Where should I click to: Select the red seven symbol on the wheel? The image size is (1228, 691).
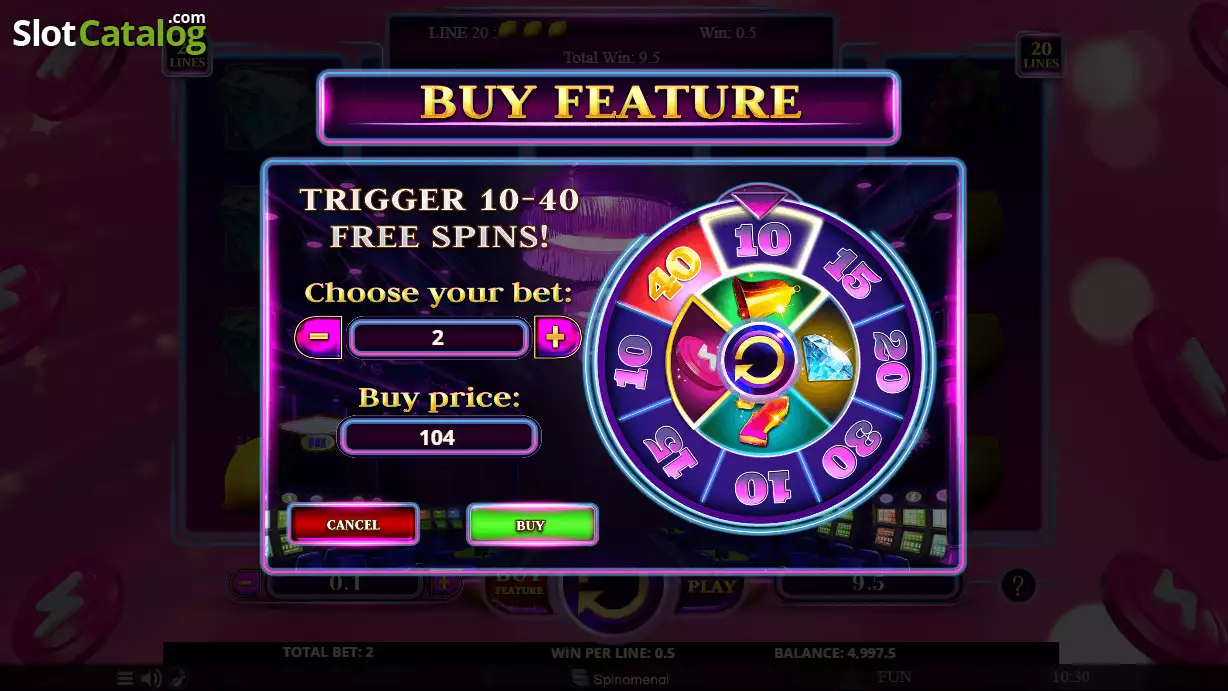754,418
